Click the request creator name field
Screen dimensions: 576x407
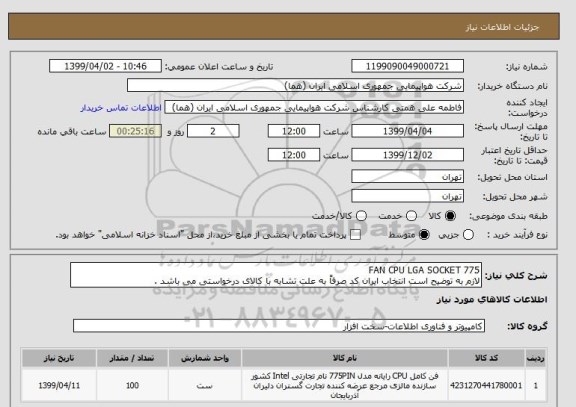314,107
